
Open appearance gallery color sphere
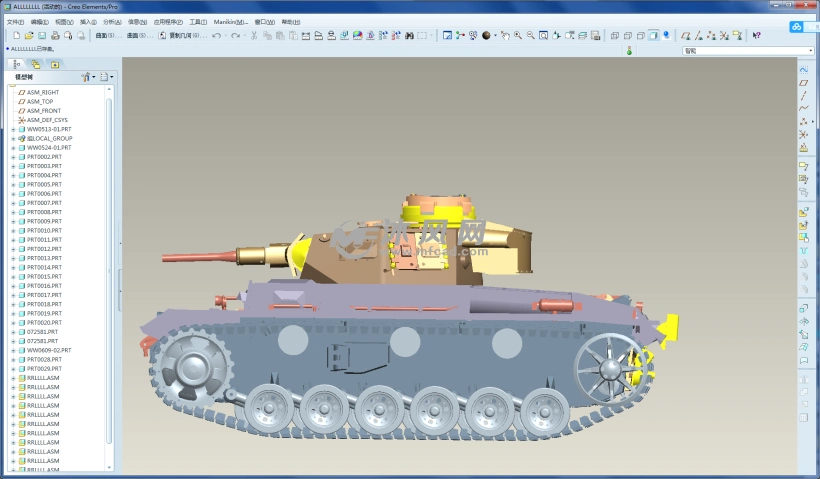tap(486, 35)
